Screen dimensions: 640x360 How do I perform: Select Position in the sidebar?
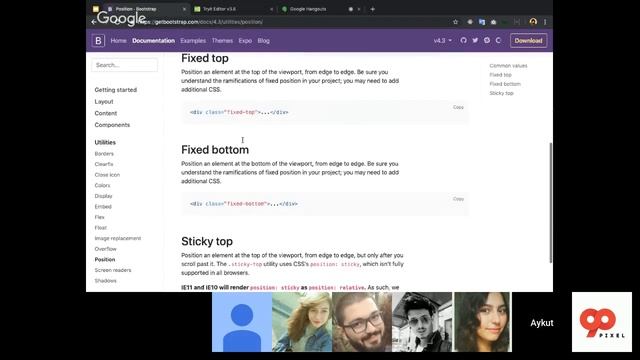coord(105,260)
